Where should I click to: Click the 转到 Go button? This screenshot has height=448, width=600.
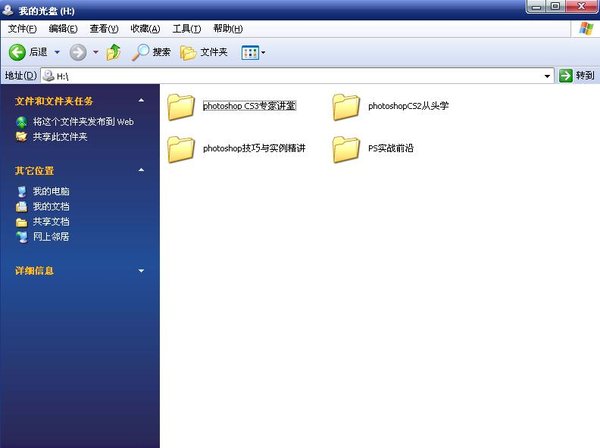(577, 76)
